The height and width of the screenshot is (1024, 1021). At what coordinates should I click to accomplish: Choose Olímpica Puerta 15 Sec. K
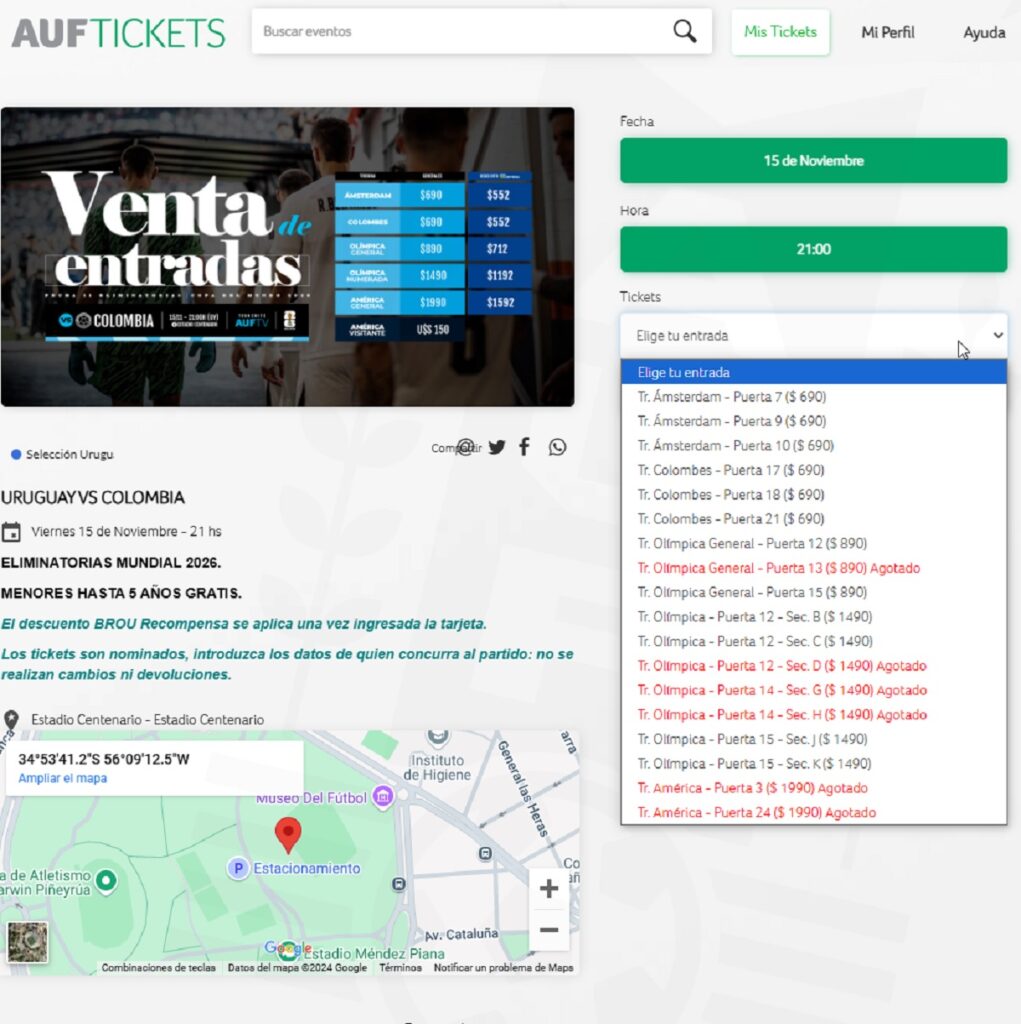tap(813, 763)
